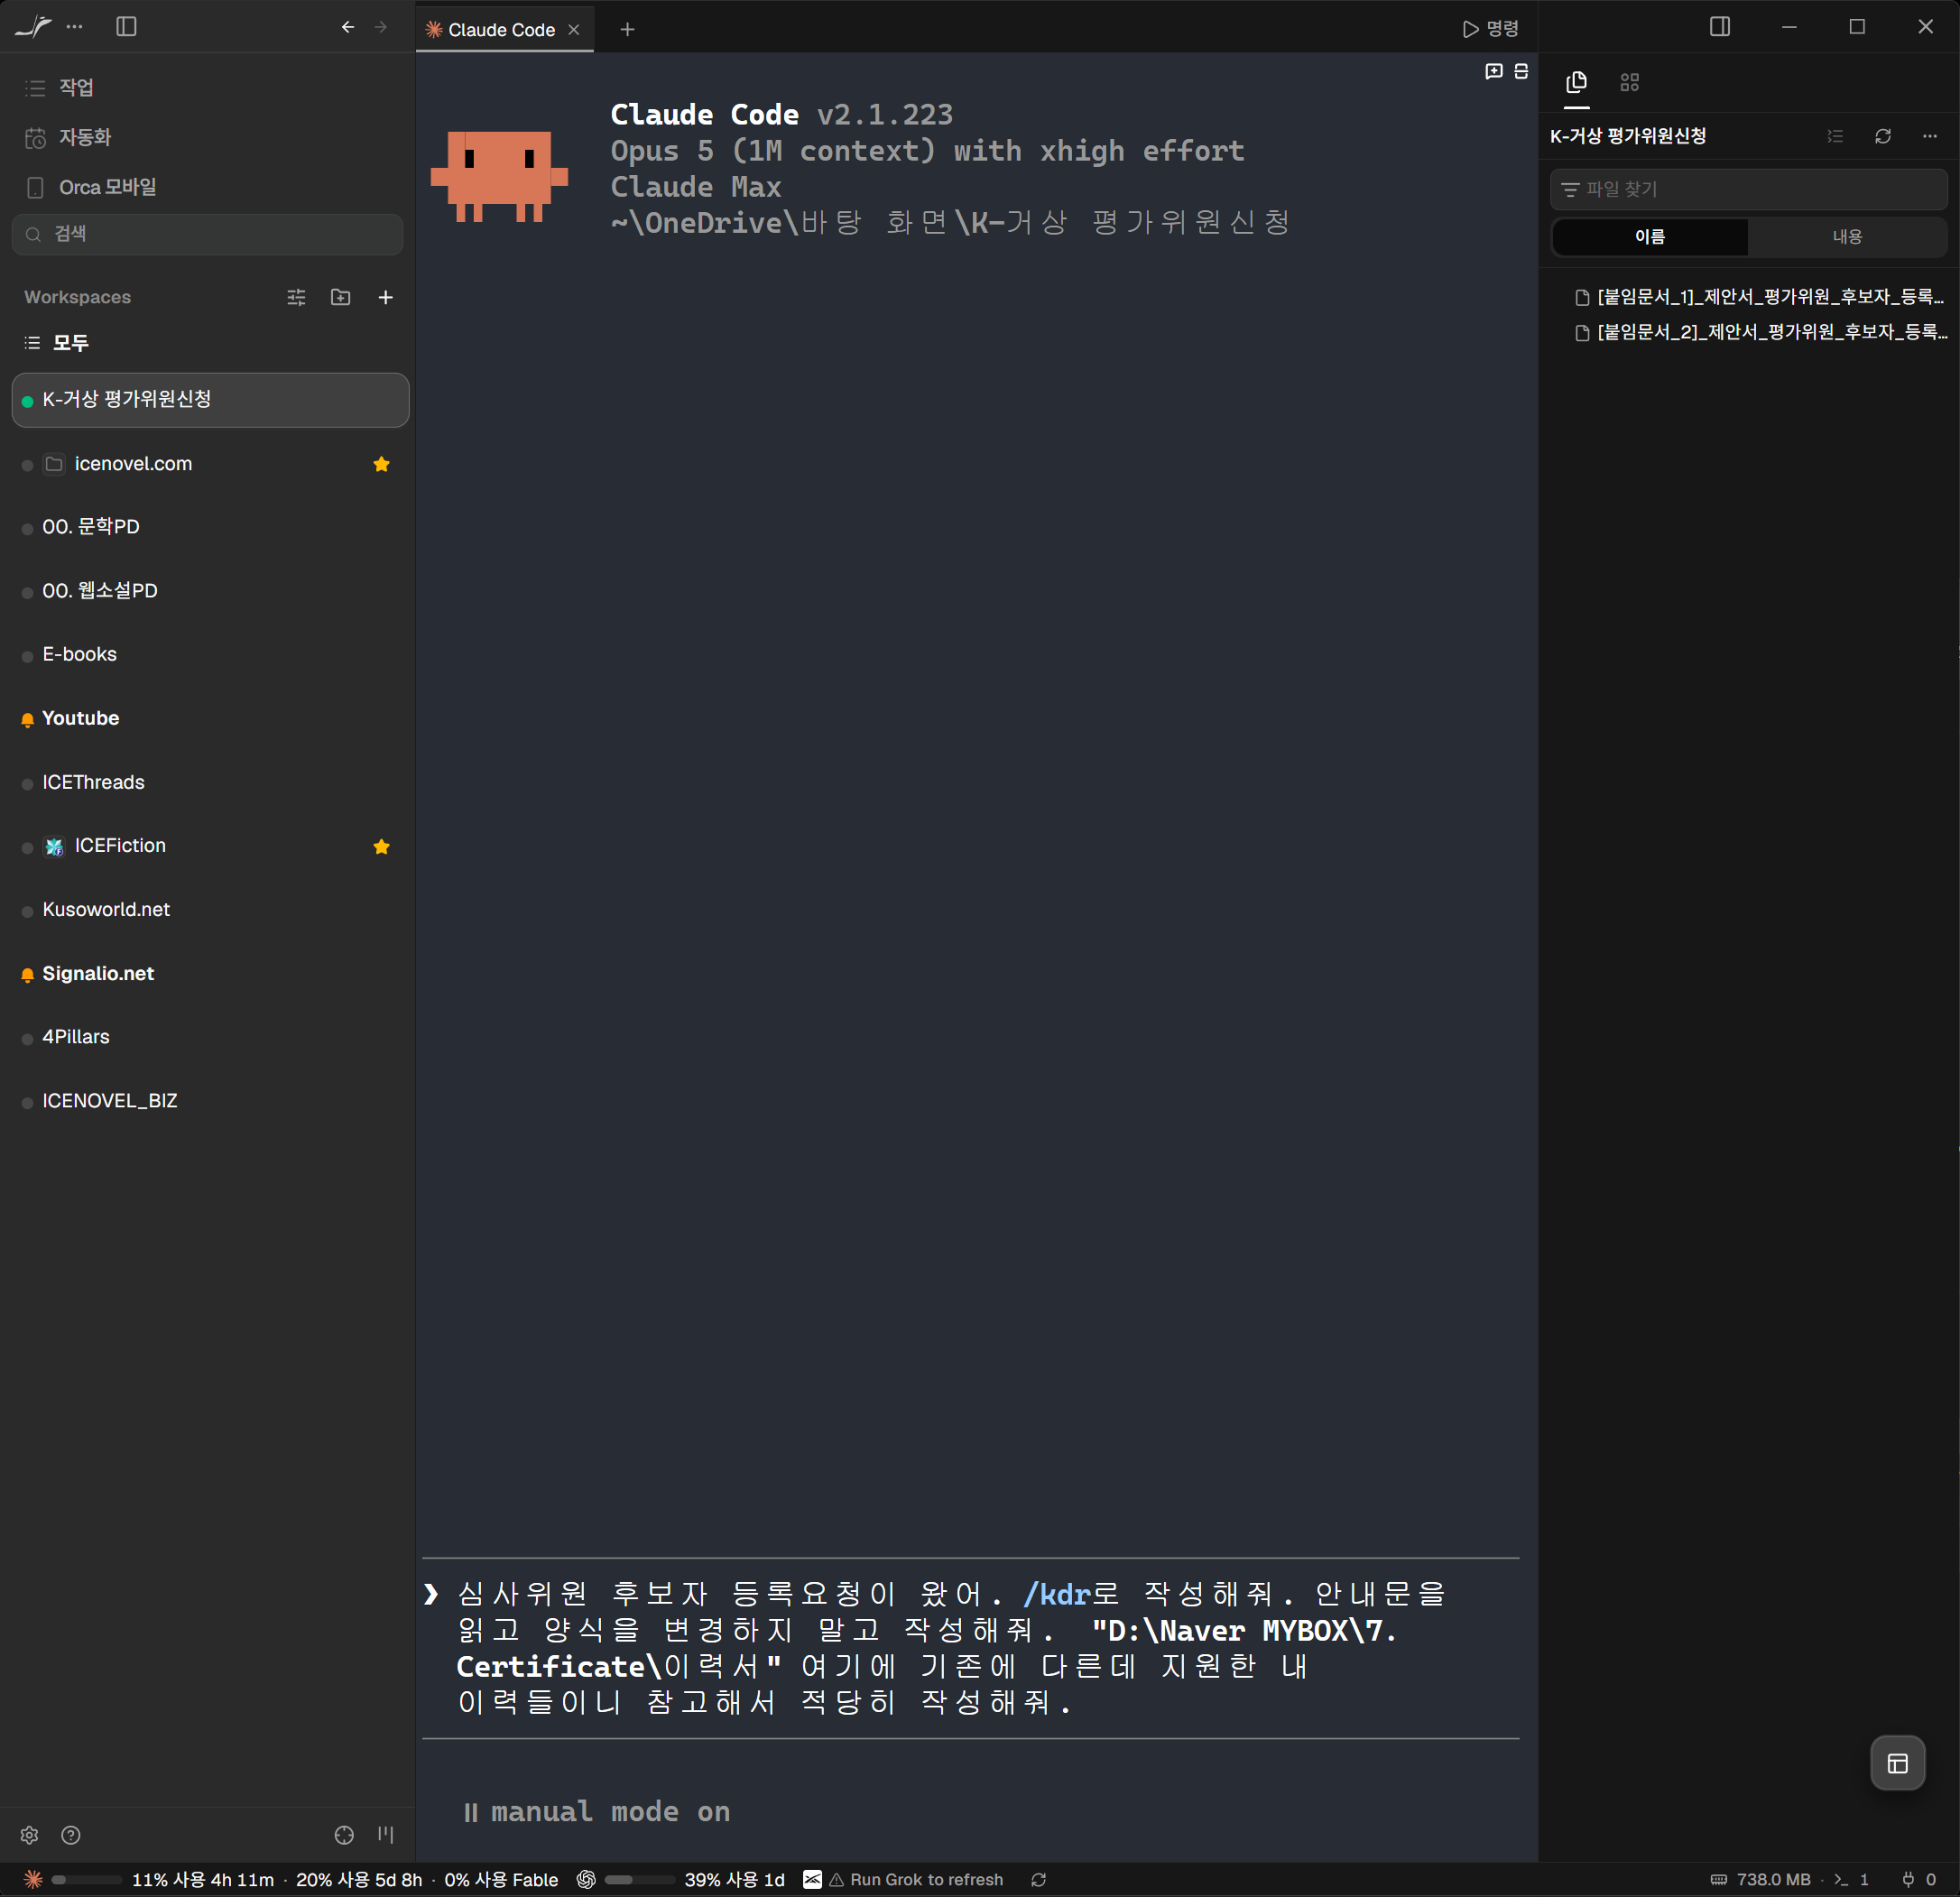Click the add folder icon in Workspaces
1960x1897 pixels.
(x=340, y=297)
